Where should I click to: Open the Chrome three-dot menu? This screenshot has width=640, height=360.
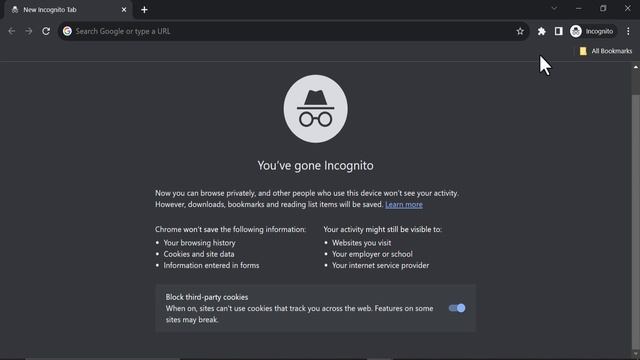[628, 31]
